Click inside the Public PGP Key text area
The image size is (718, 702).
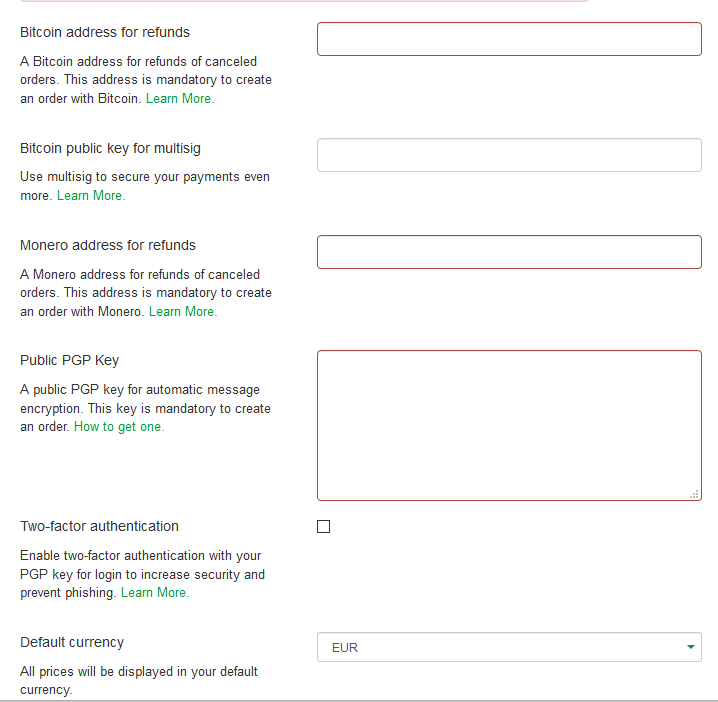tap(509, 425)
